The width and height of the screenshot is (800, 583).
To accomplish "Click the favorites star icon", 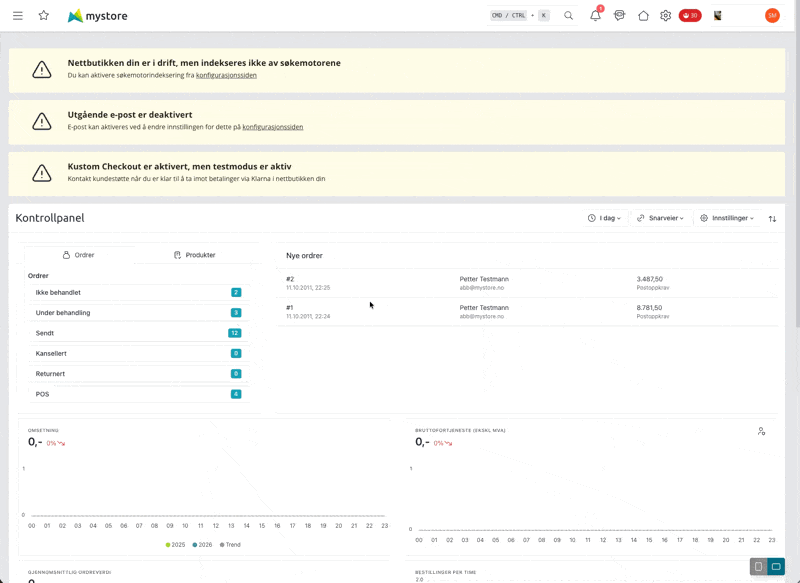I will (x=44, y=16).
